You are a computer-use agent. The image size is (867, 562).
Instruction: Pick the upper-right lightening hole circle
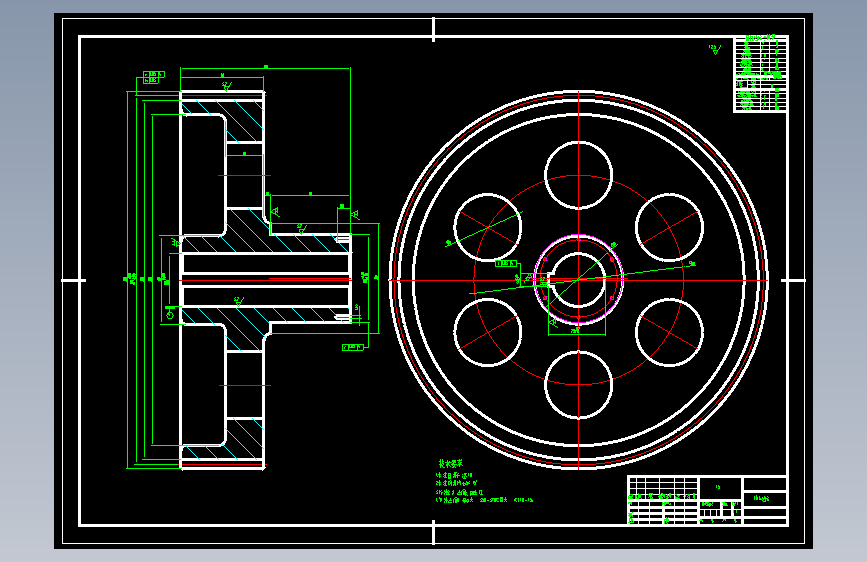pos(669,227)
